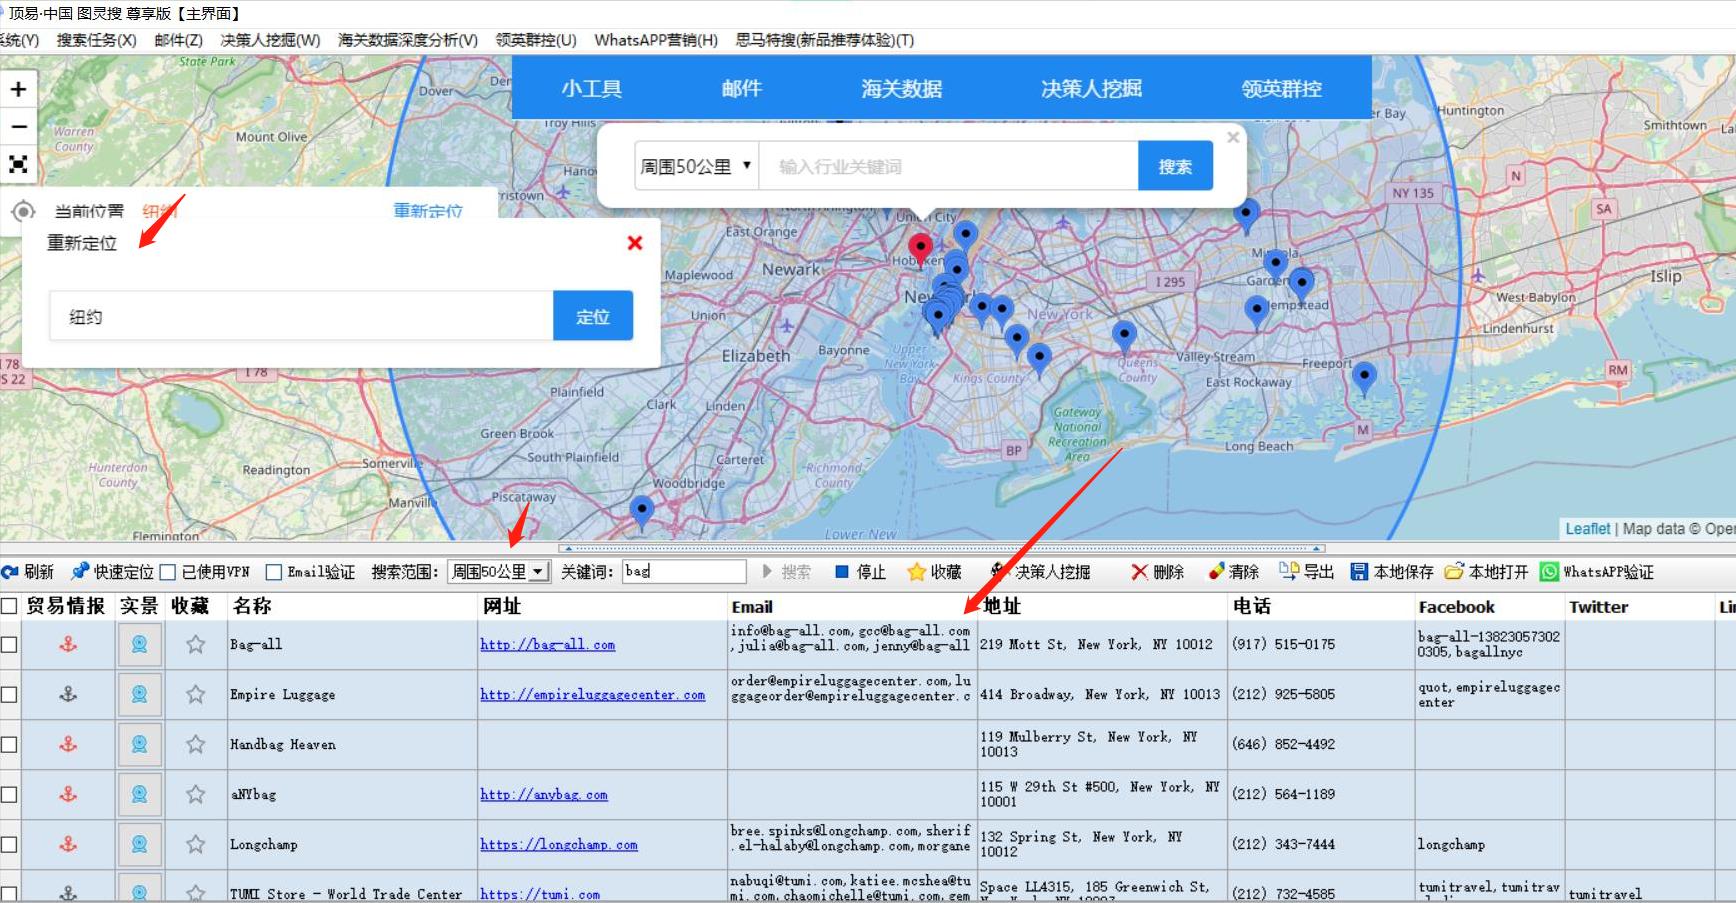Click the Leaflet attribution link

(1587, 528)
